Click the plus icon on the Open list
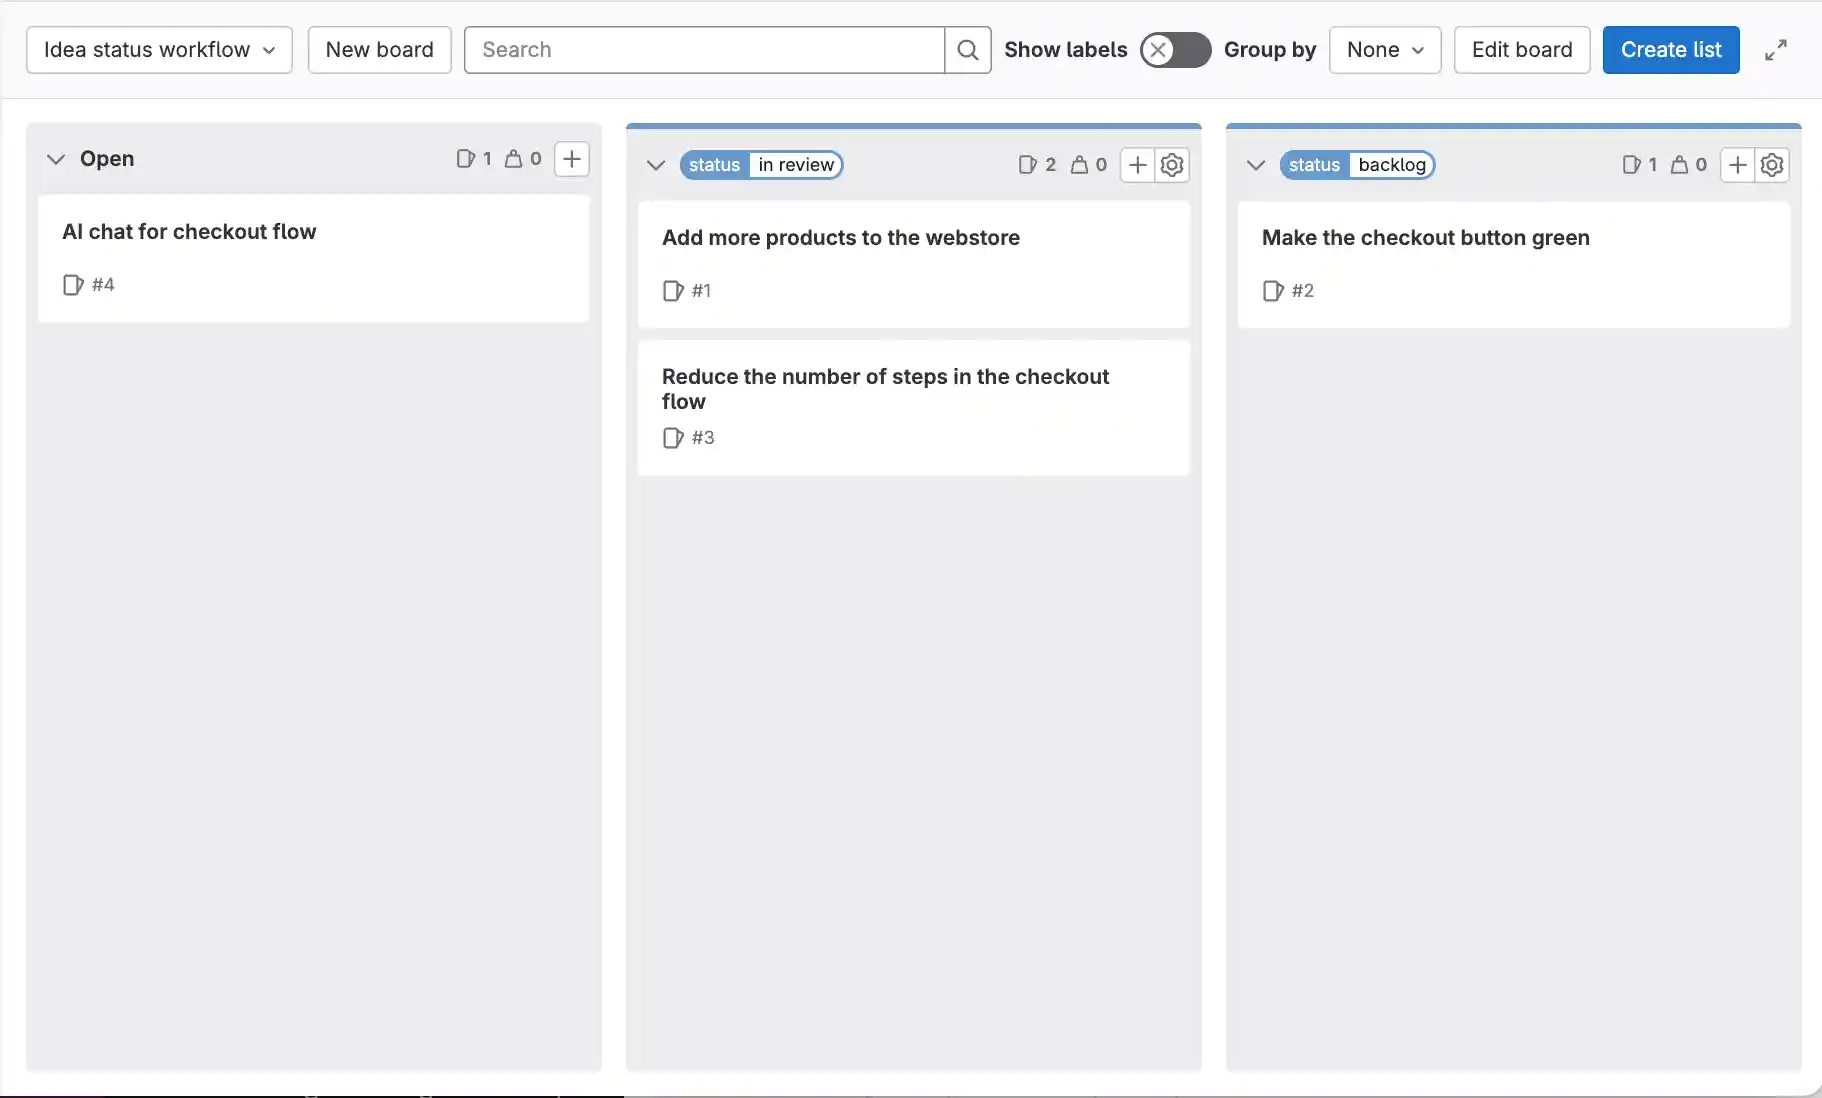Viewport: 1822px width, 1098px height. (570, 158)
